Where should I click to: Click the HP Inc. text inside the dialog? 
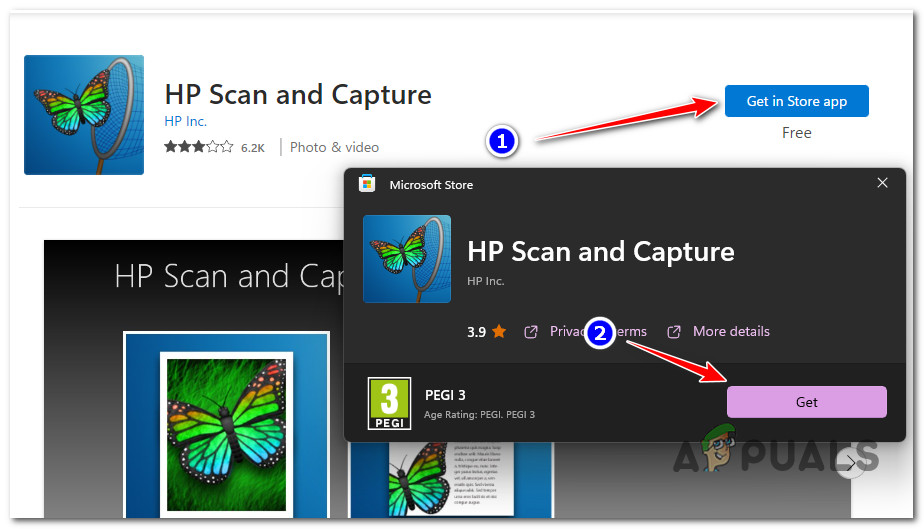[486, 281]
